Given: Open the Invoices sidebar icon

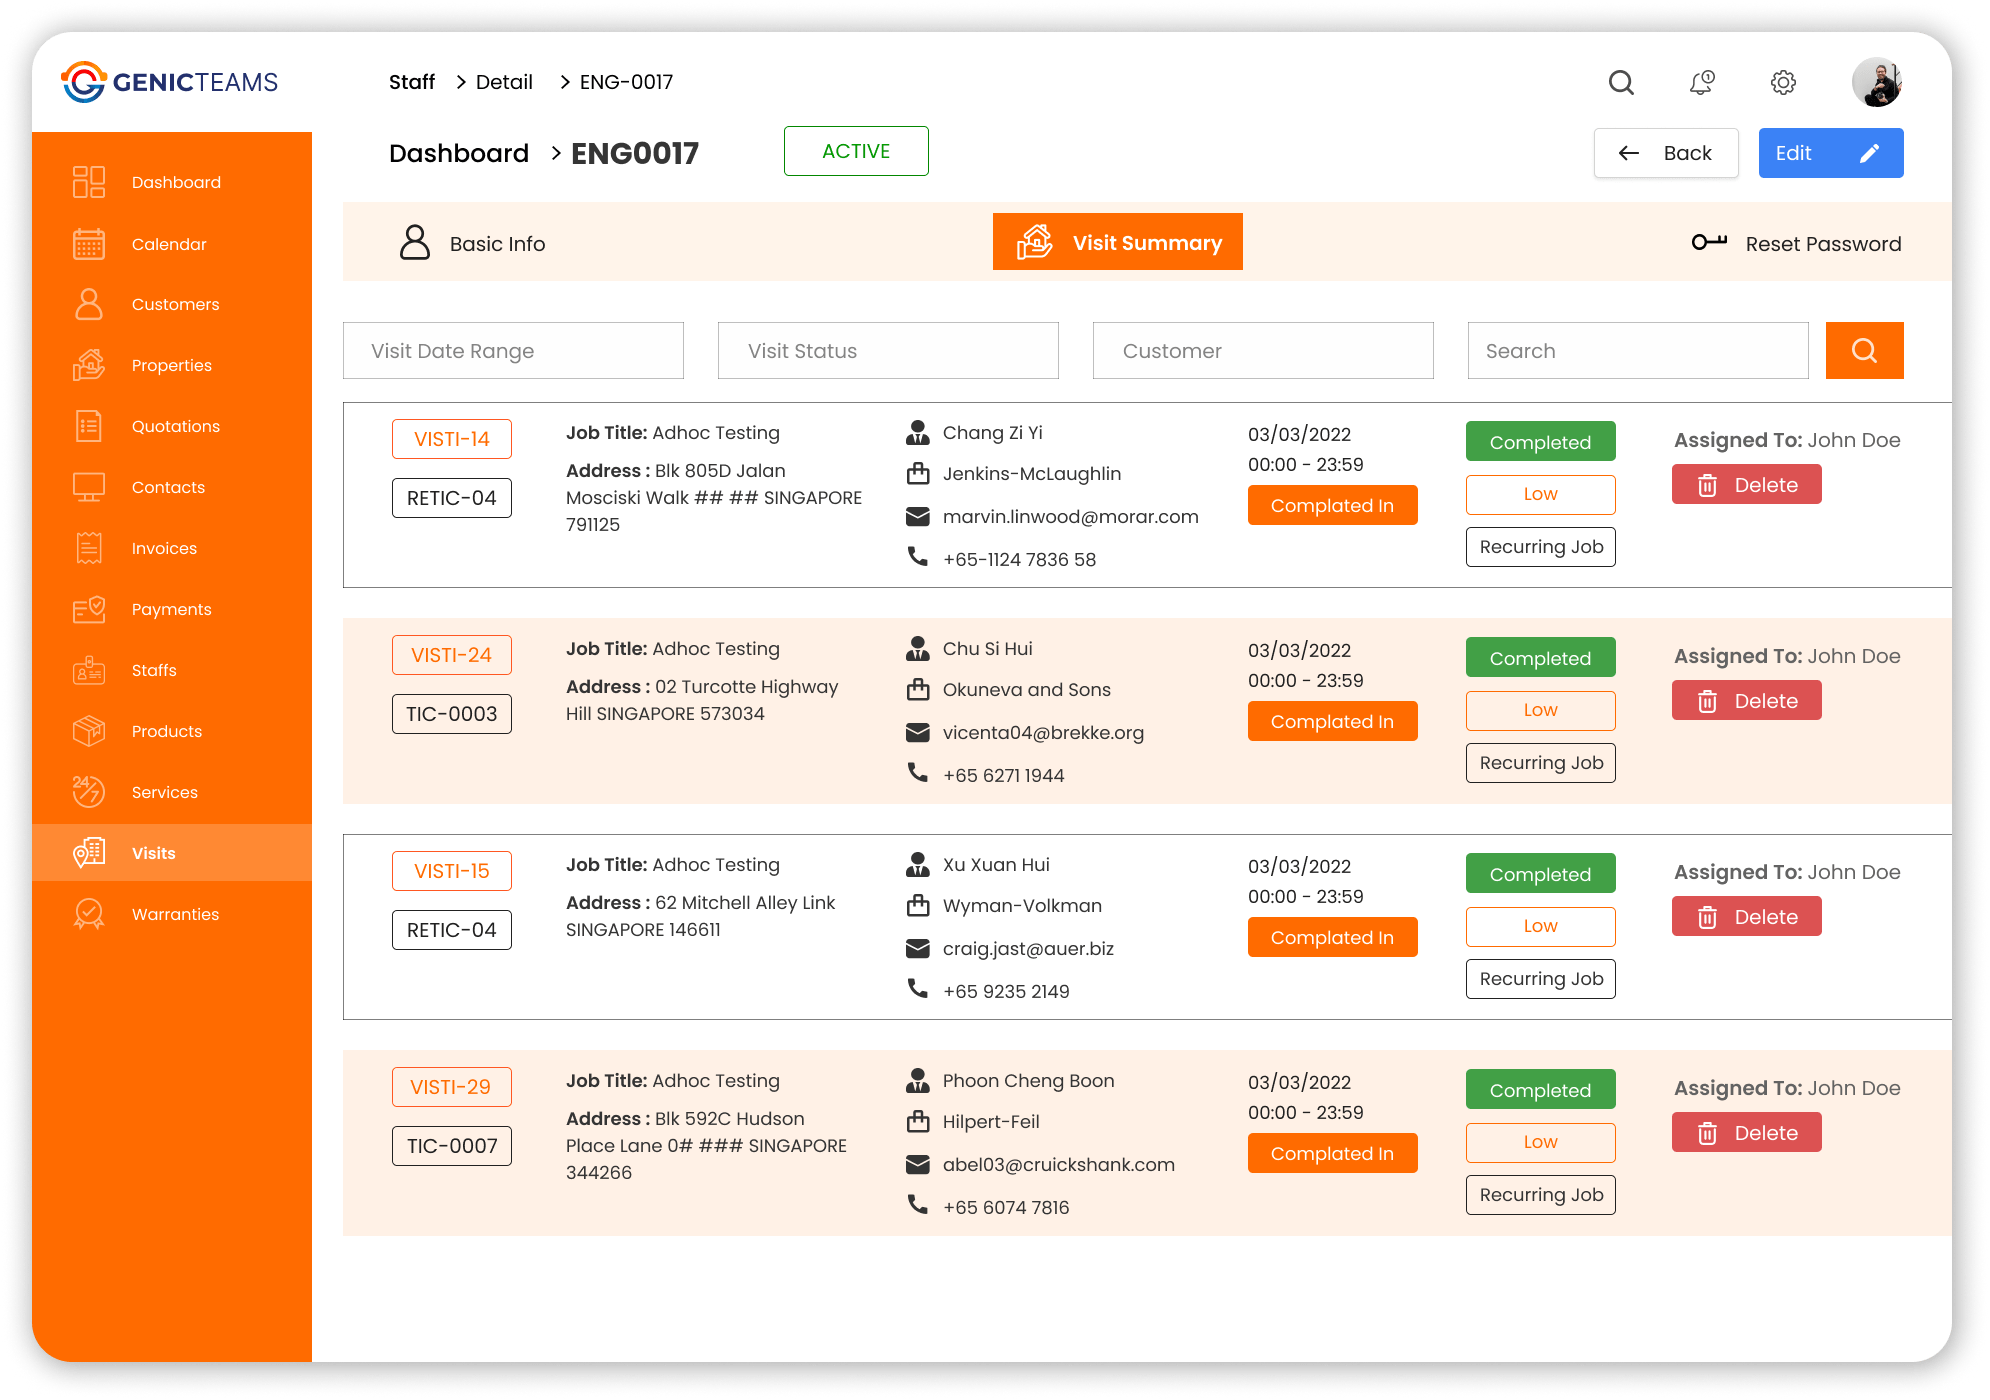Looking at the screenshot, I should pos(89,548).
